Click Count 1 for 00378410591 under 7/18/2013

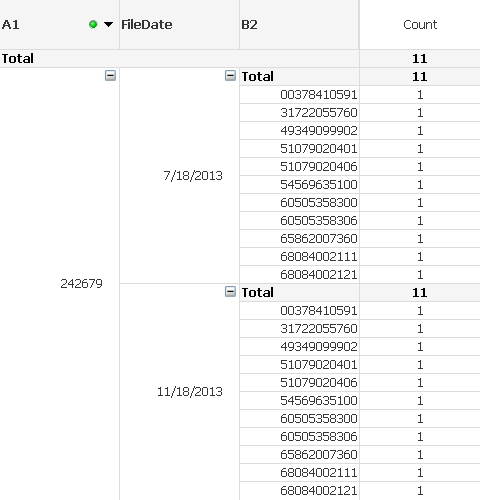[x=420, y=95]
